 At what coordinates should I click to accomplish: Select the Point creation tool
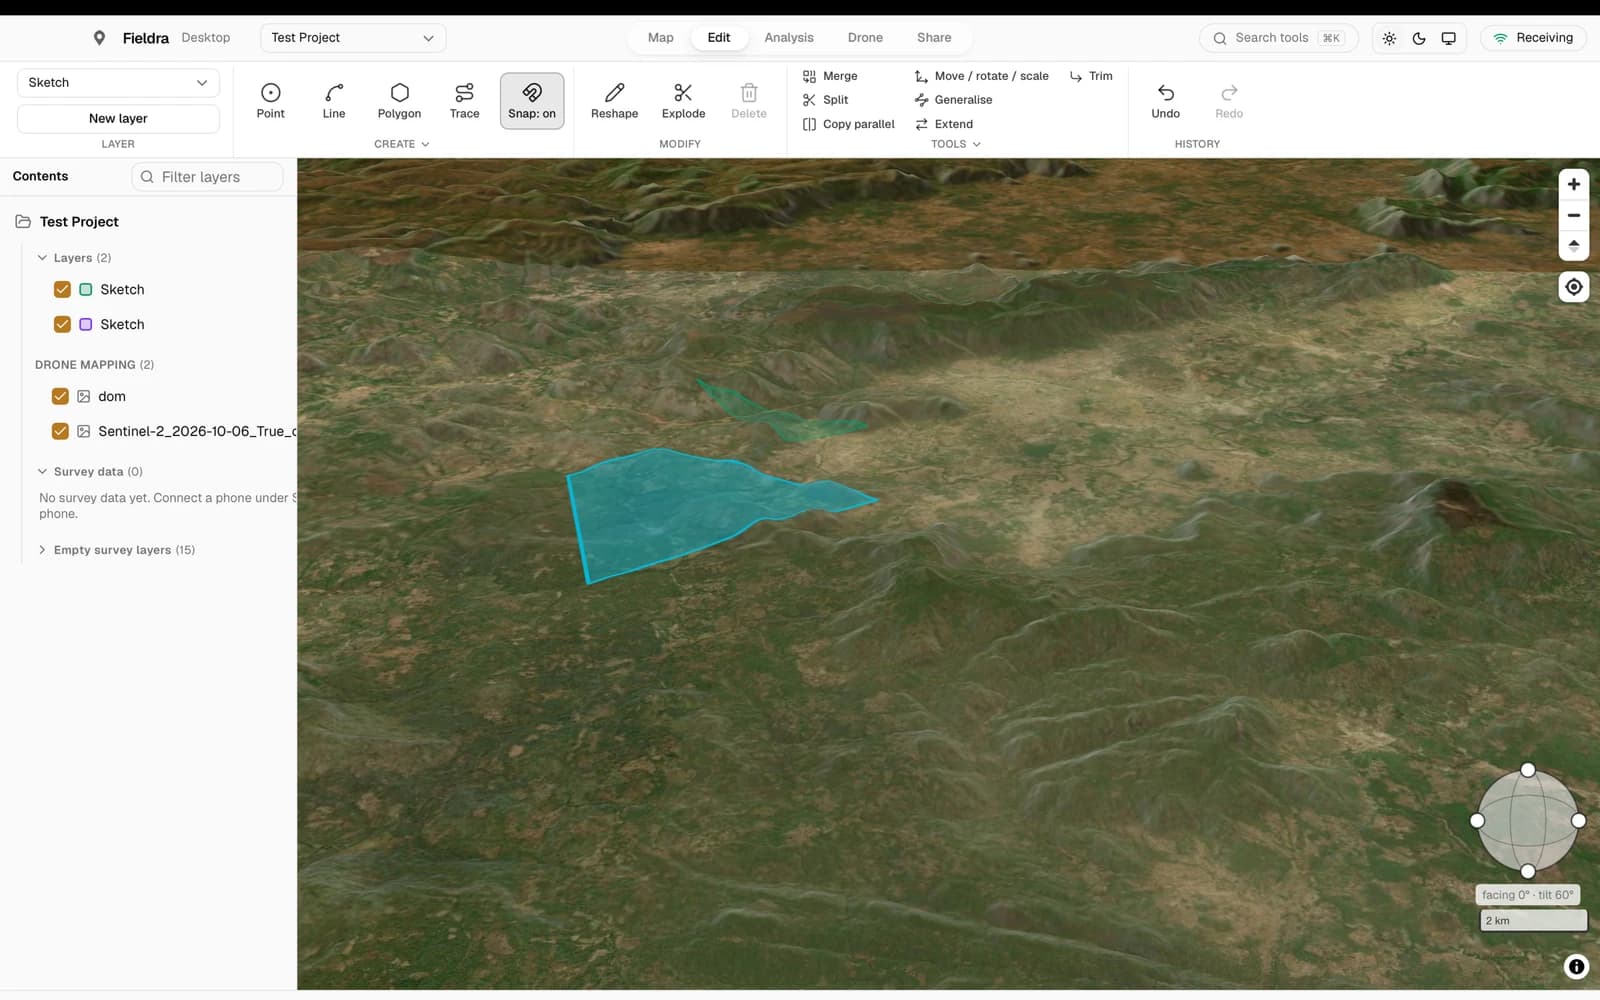click(270, 101)
